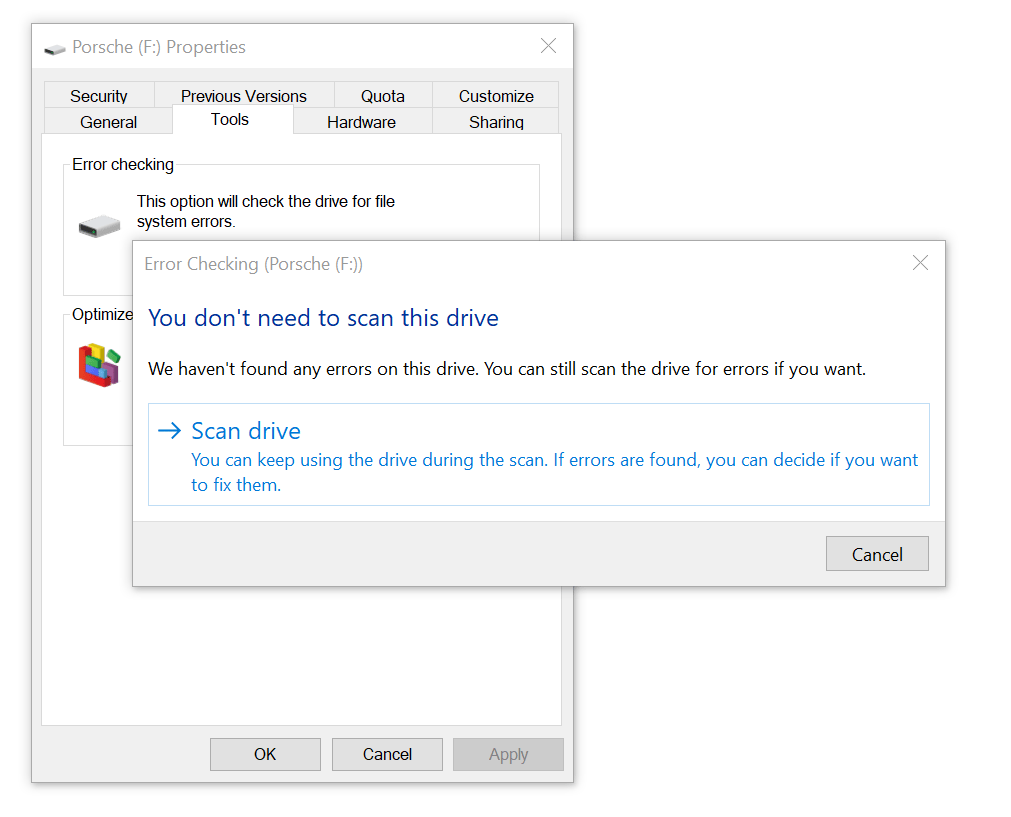Start scan via the Scan drive heading

246,431
